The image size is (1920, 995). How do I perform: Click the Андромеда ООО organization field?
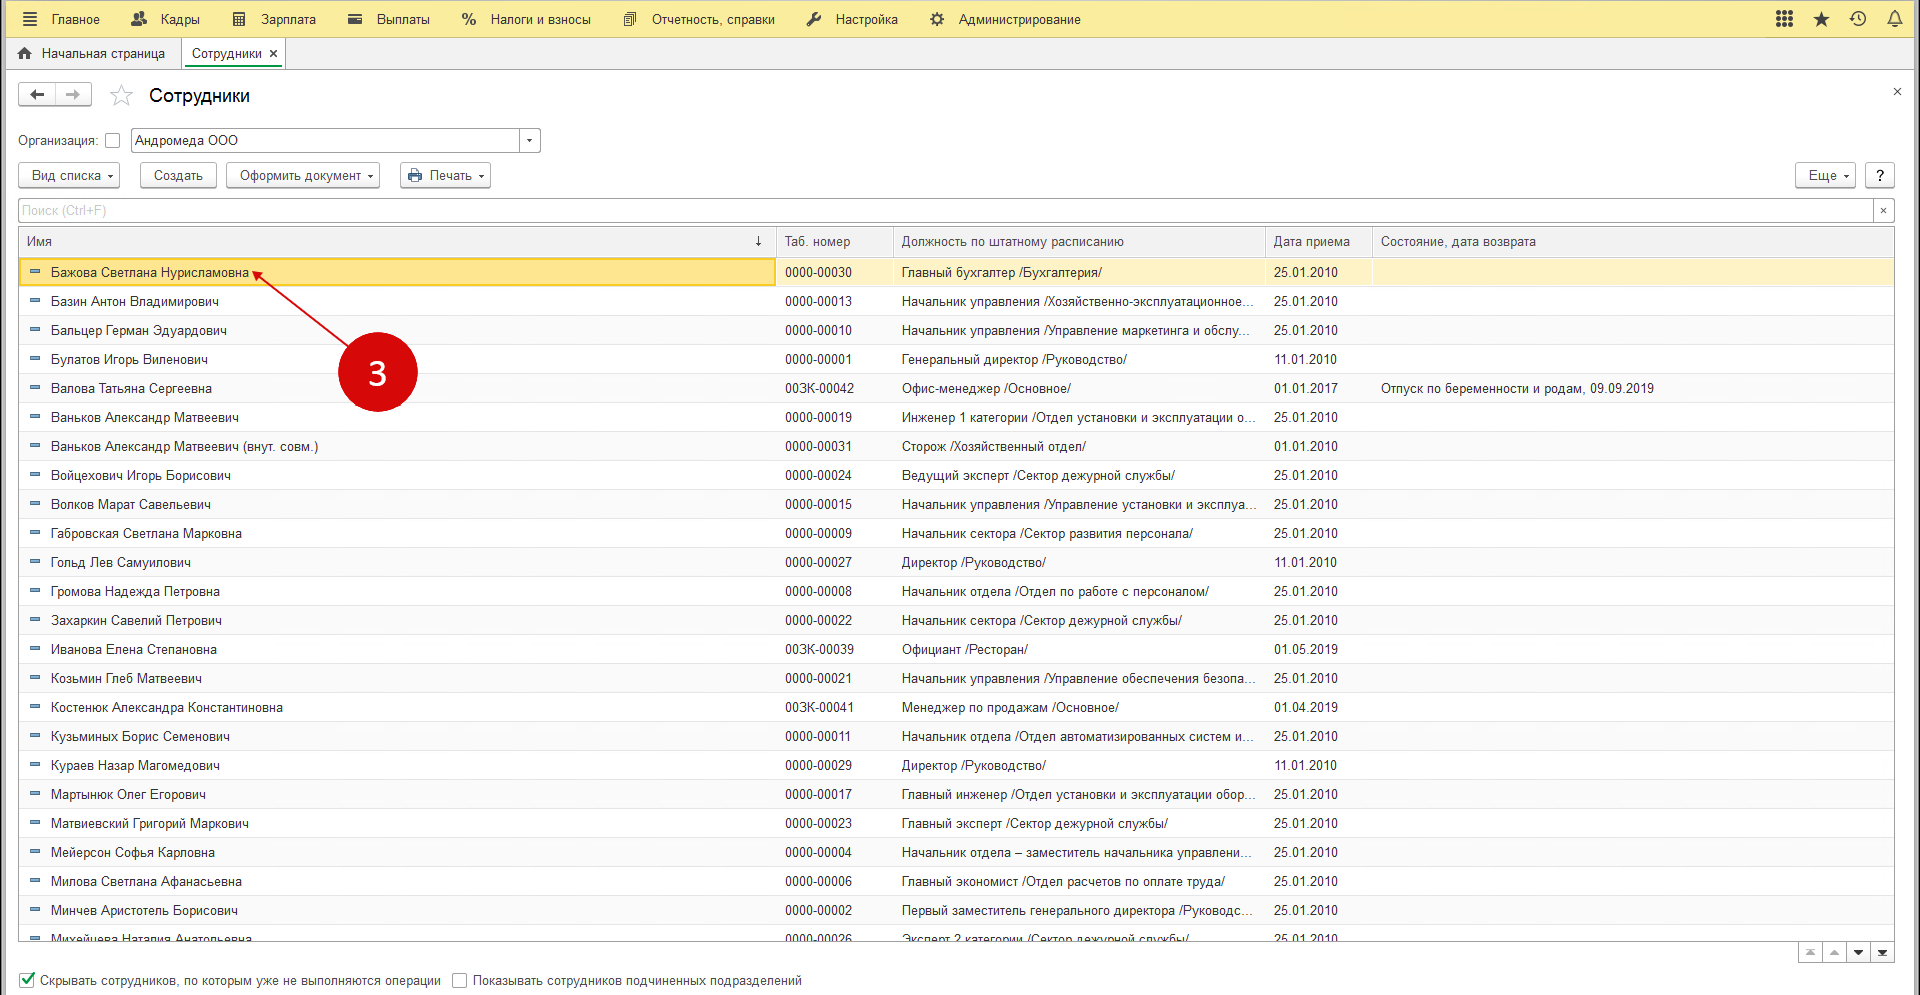click(x=325, y=141)
